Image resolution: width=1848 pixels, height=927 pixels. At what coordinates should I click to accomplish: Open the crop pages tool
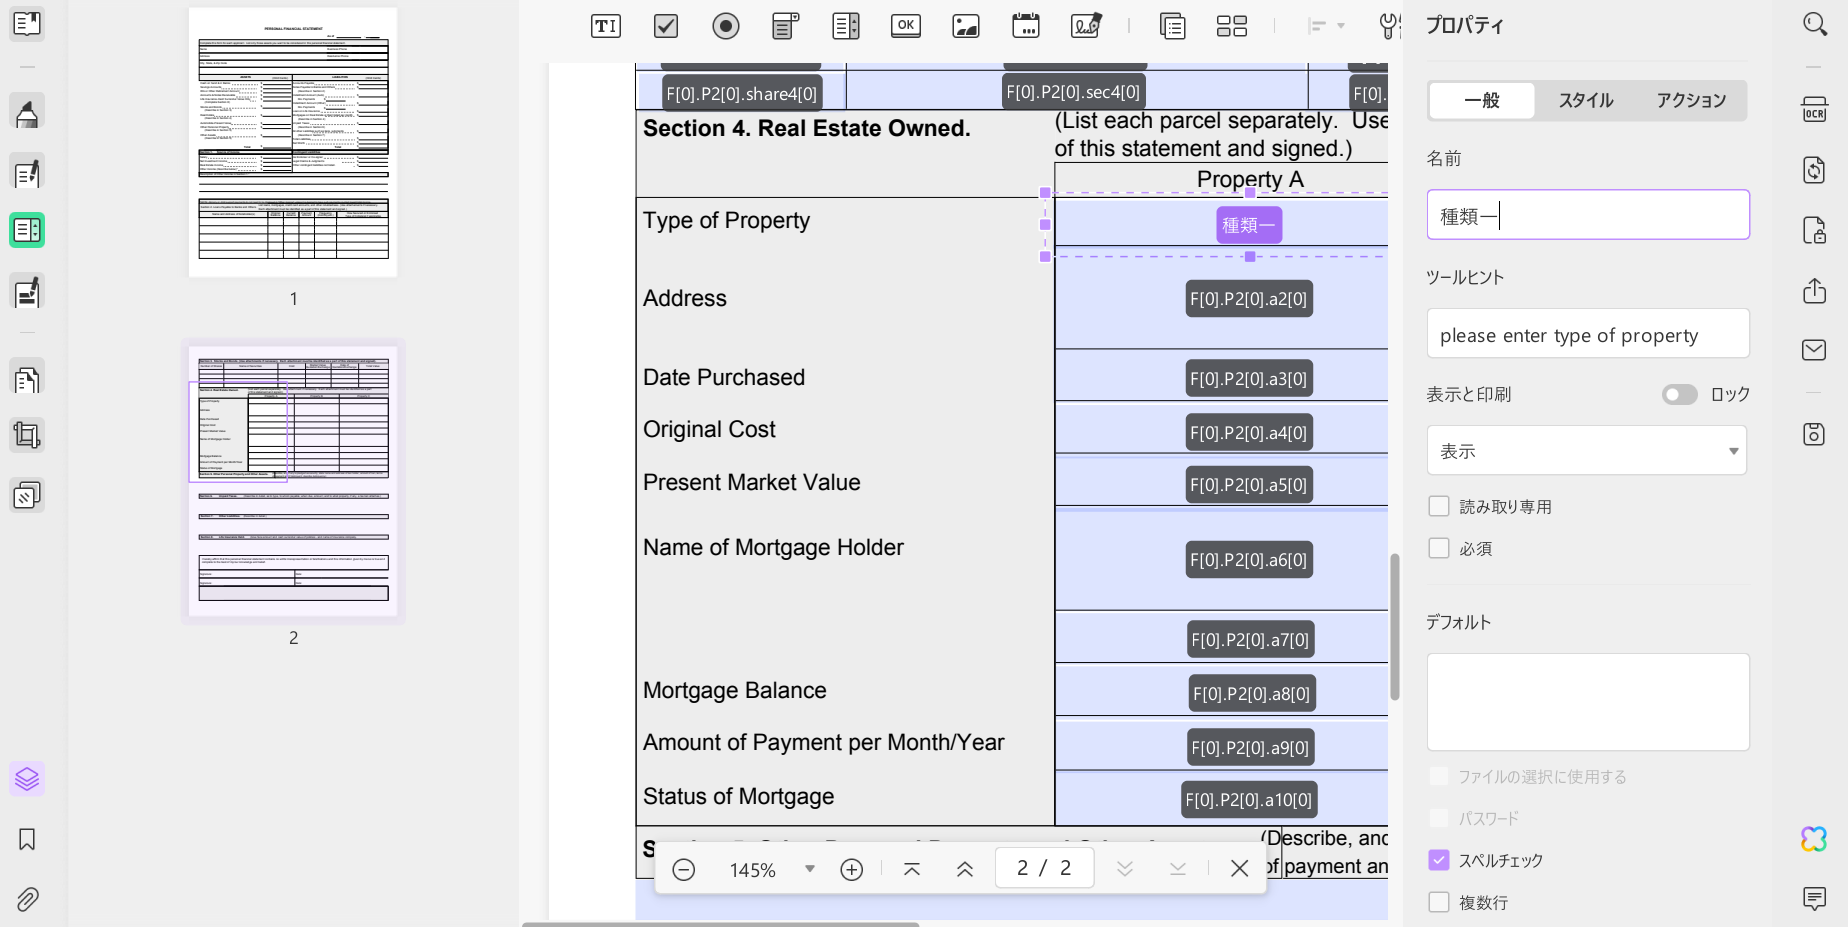(x=27, y=435)
